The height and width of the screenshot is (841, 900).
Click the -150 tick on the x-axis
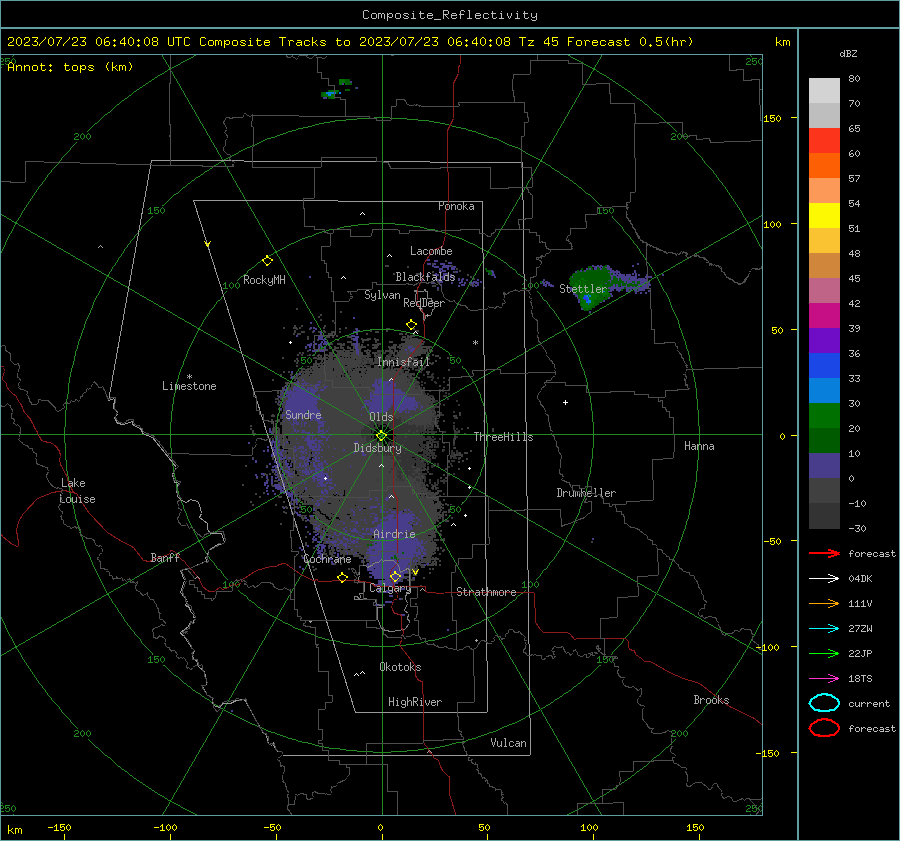[59, 827]
